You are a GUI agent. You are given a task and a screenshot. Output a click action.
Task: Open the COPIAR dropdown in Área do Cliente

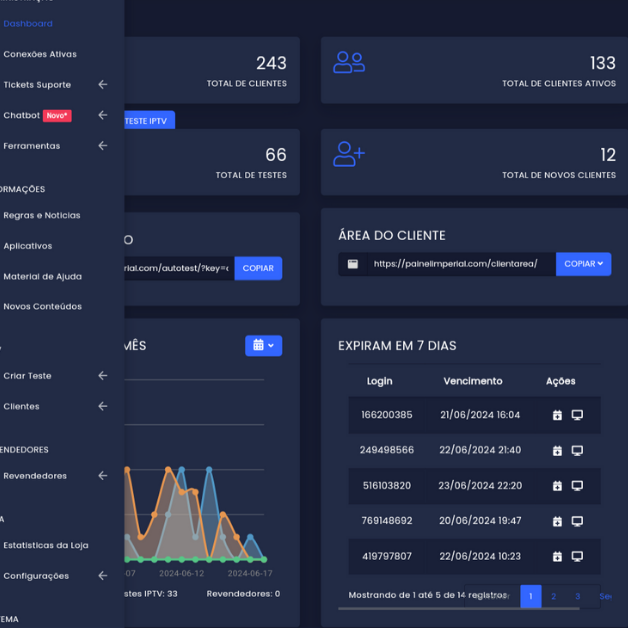[583, 264]
